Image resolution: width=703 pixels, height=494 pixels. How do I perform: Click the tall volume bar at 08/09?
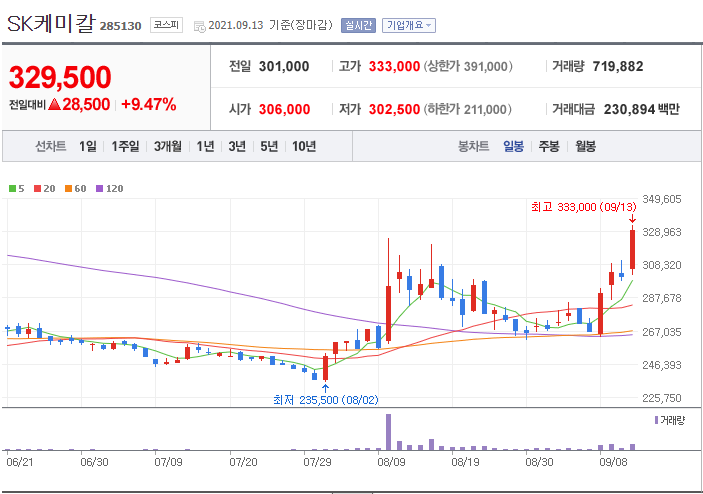pyautogui.click(x=388, y=432)
